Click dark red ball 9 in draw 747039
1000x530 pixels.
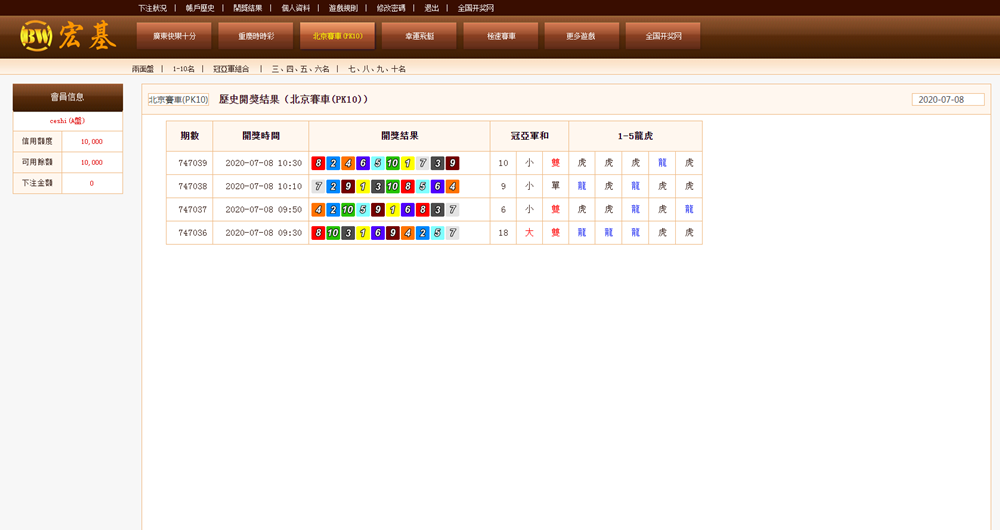(452, 163)
